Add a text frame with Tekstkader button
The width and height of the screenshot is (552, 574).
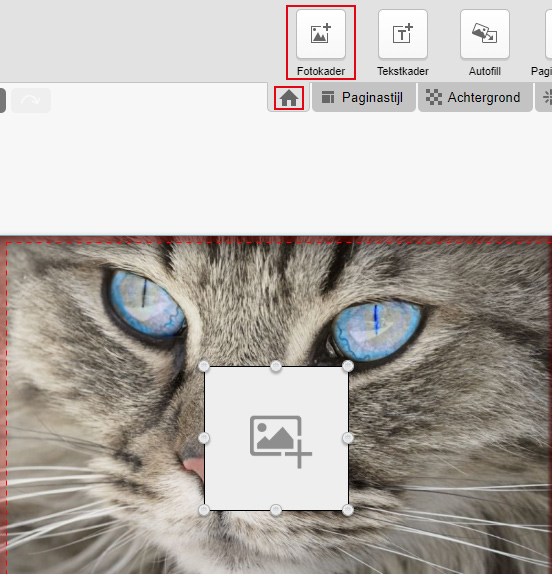click(403, 34)
